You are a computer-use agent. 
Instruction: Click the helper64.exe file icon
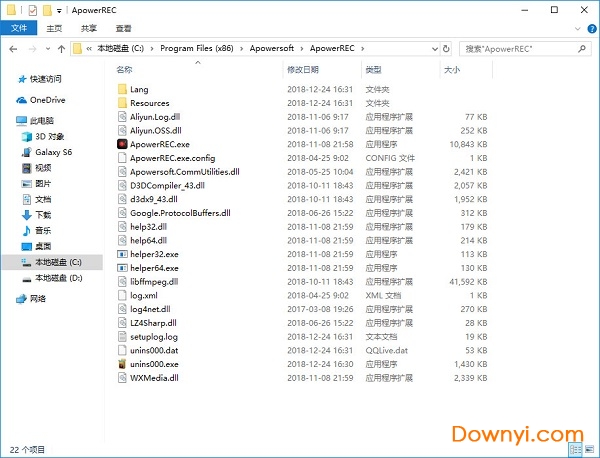[122, 268]
